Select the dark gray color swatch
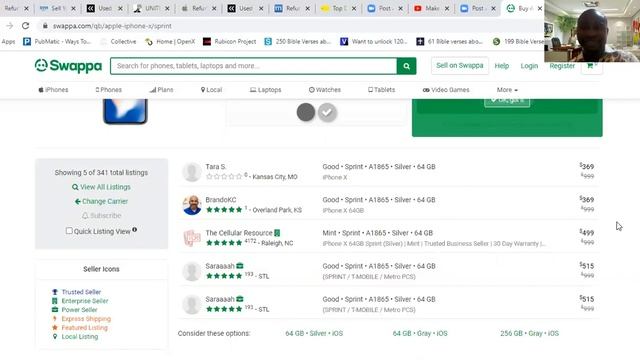 tap(306, 112)
